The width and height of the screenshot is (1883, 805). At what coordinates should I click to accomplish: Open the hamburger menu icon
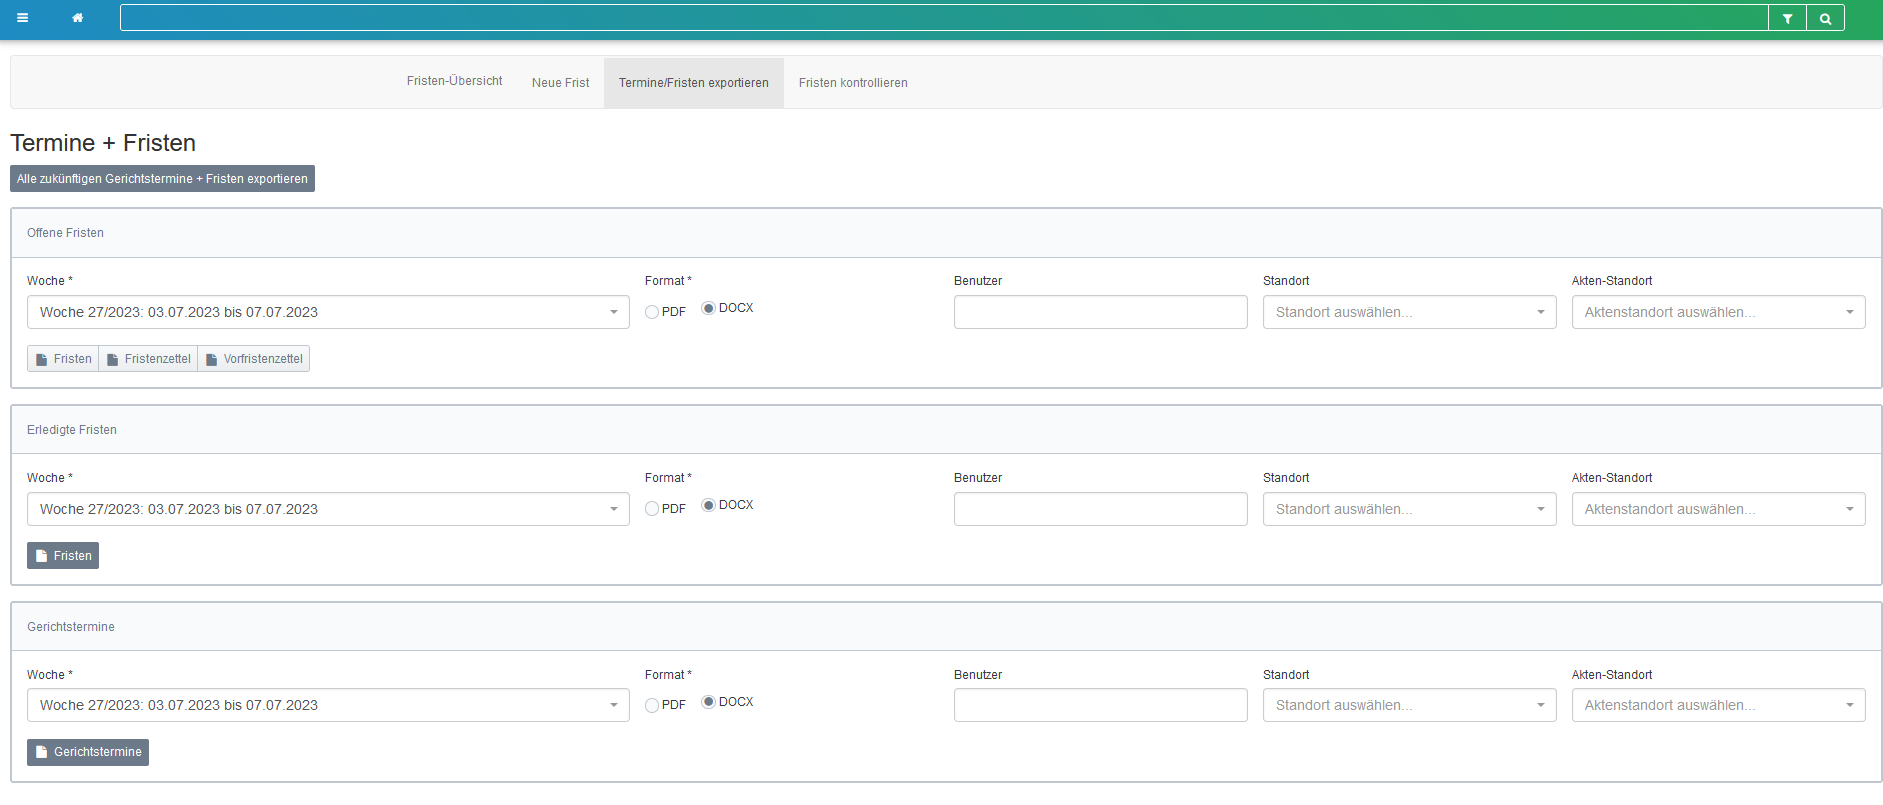pos(22,18)
